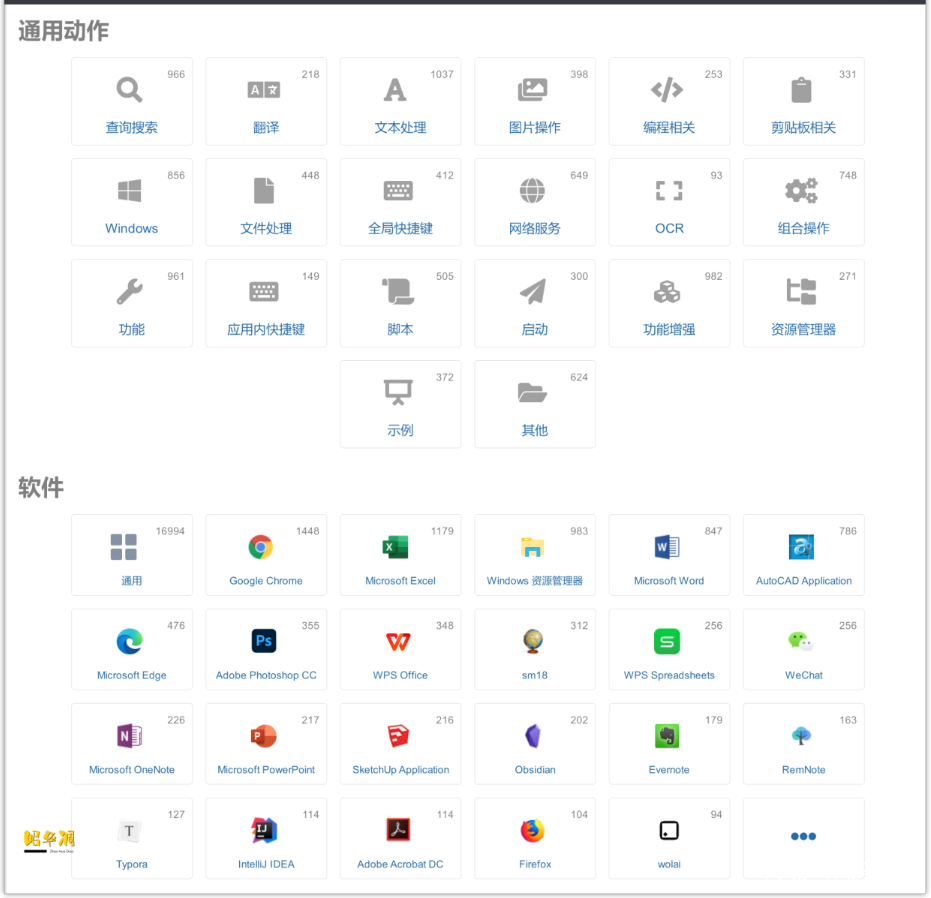Open the Microsoft PowerPoint link

(266, 770)
